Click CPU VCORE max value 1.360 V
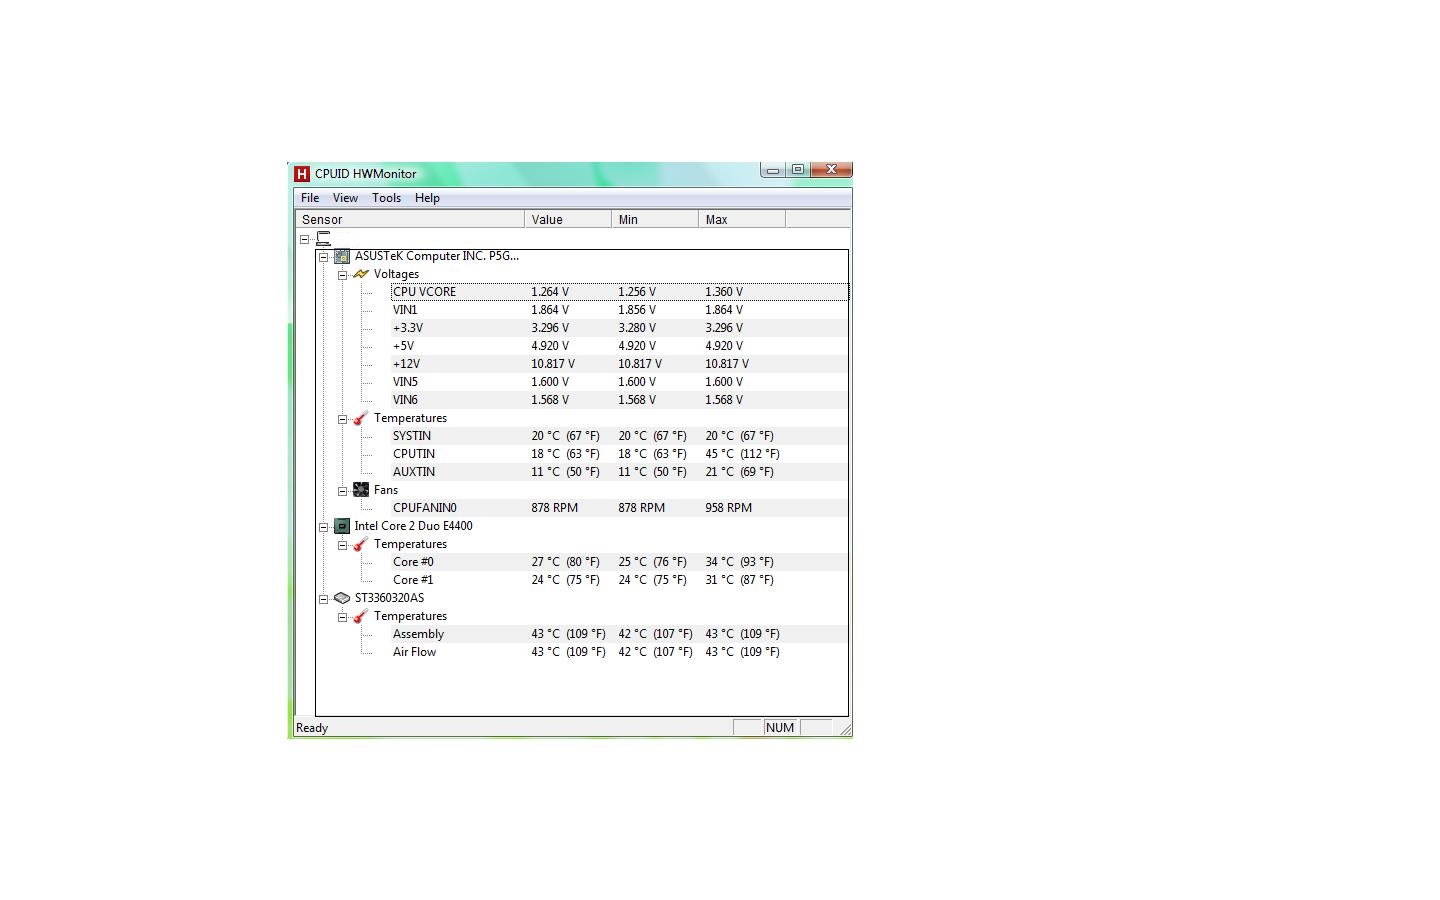The image size is (1440, 900). coord(724,292)
